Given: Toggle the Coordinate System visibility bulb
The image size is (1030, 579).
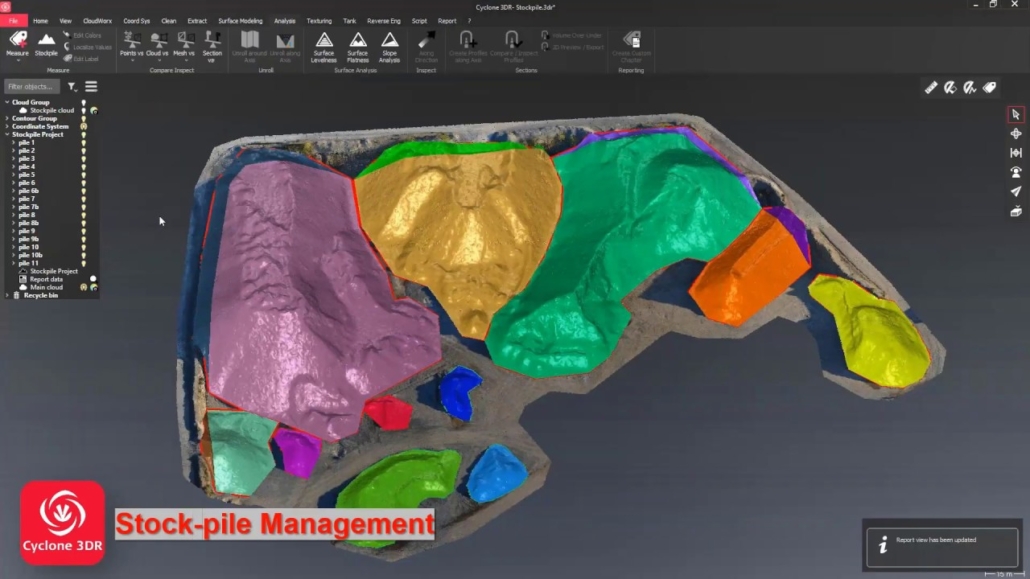Looking at the screenshot, I should tap(84, 126).
